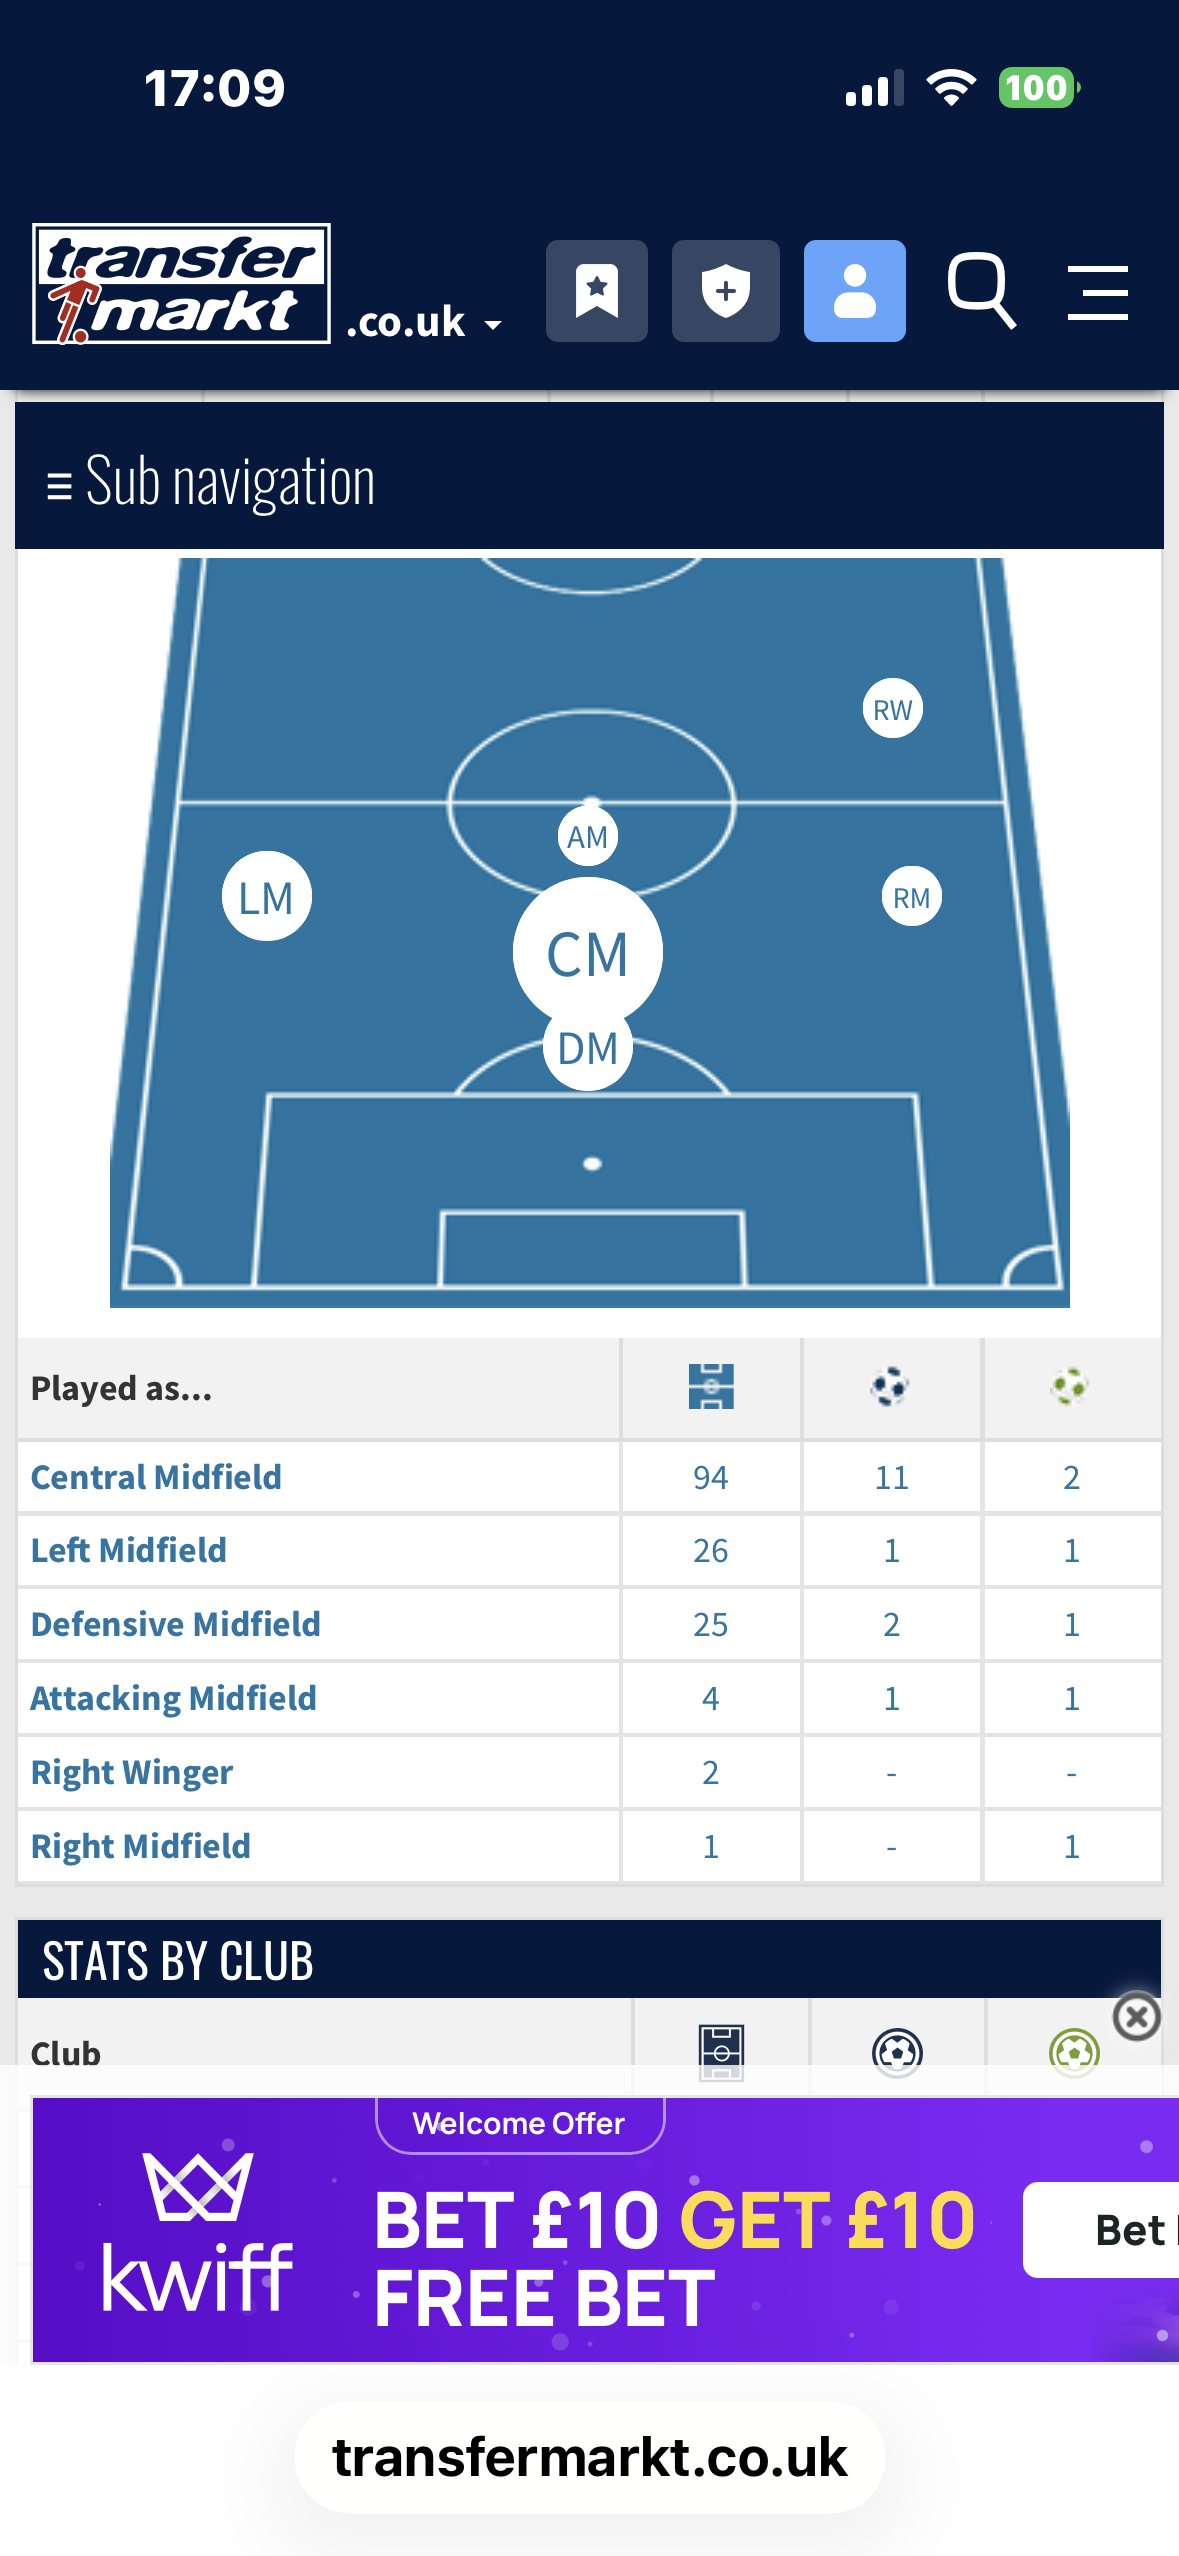Open the search magnifier icon

click(981, 291)
